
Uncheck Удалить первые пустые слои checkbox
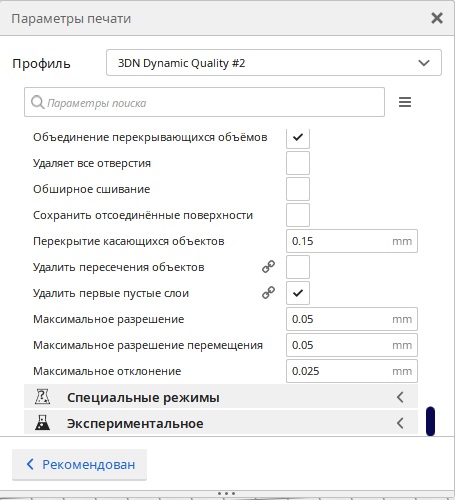pyautogui.click(x=298, y=293)
